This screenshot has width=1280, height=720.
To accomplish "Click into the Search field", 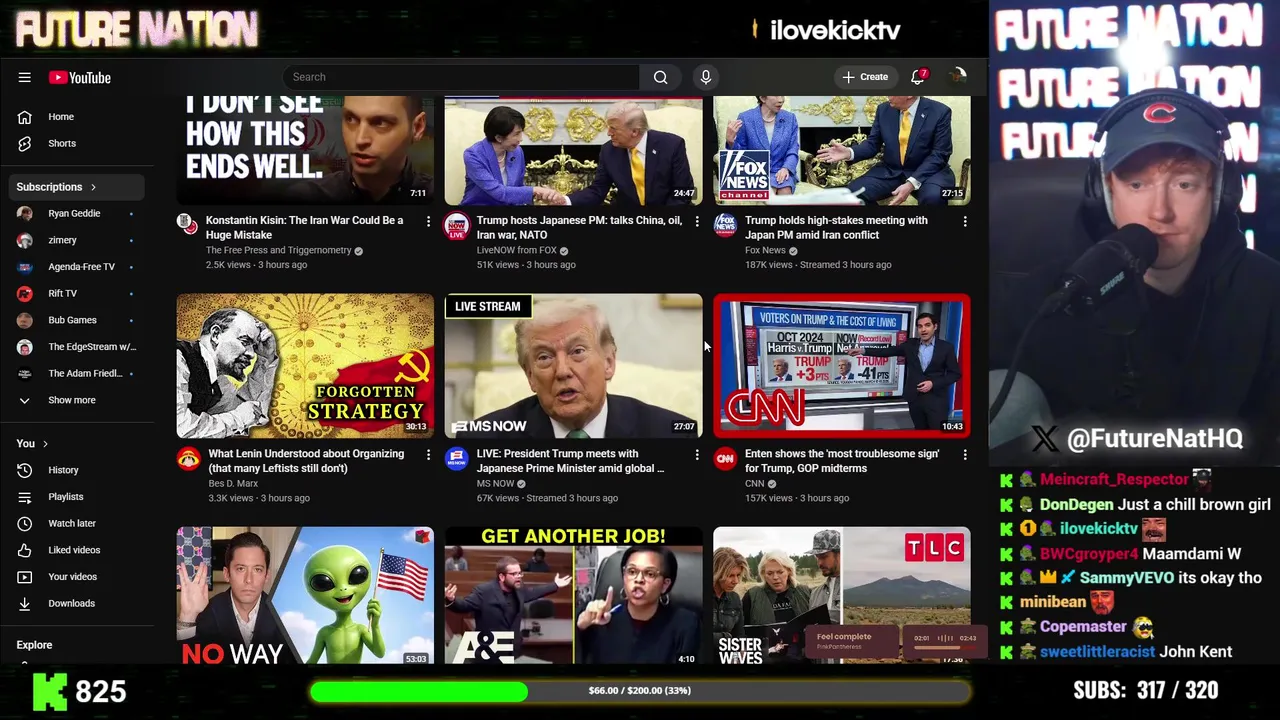I will [x=461, y=77].
